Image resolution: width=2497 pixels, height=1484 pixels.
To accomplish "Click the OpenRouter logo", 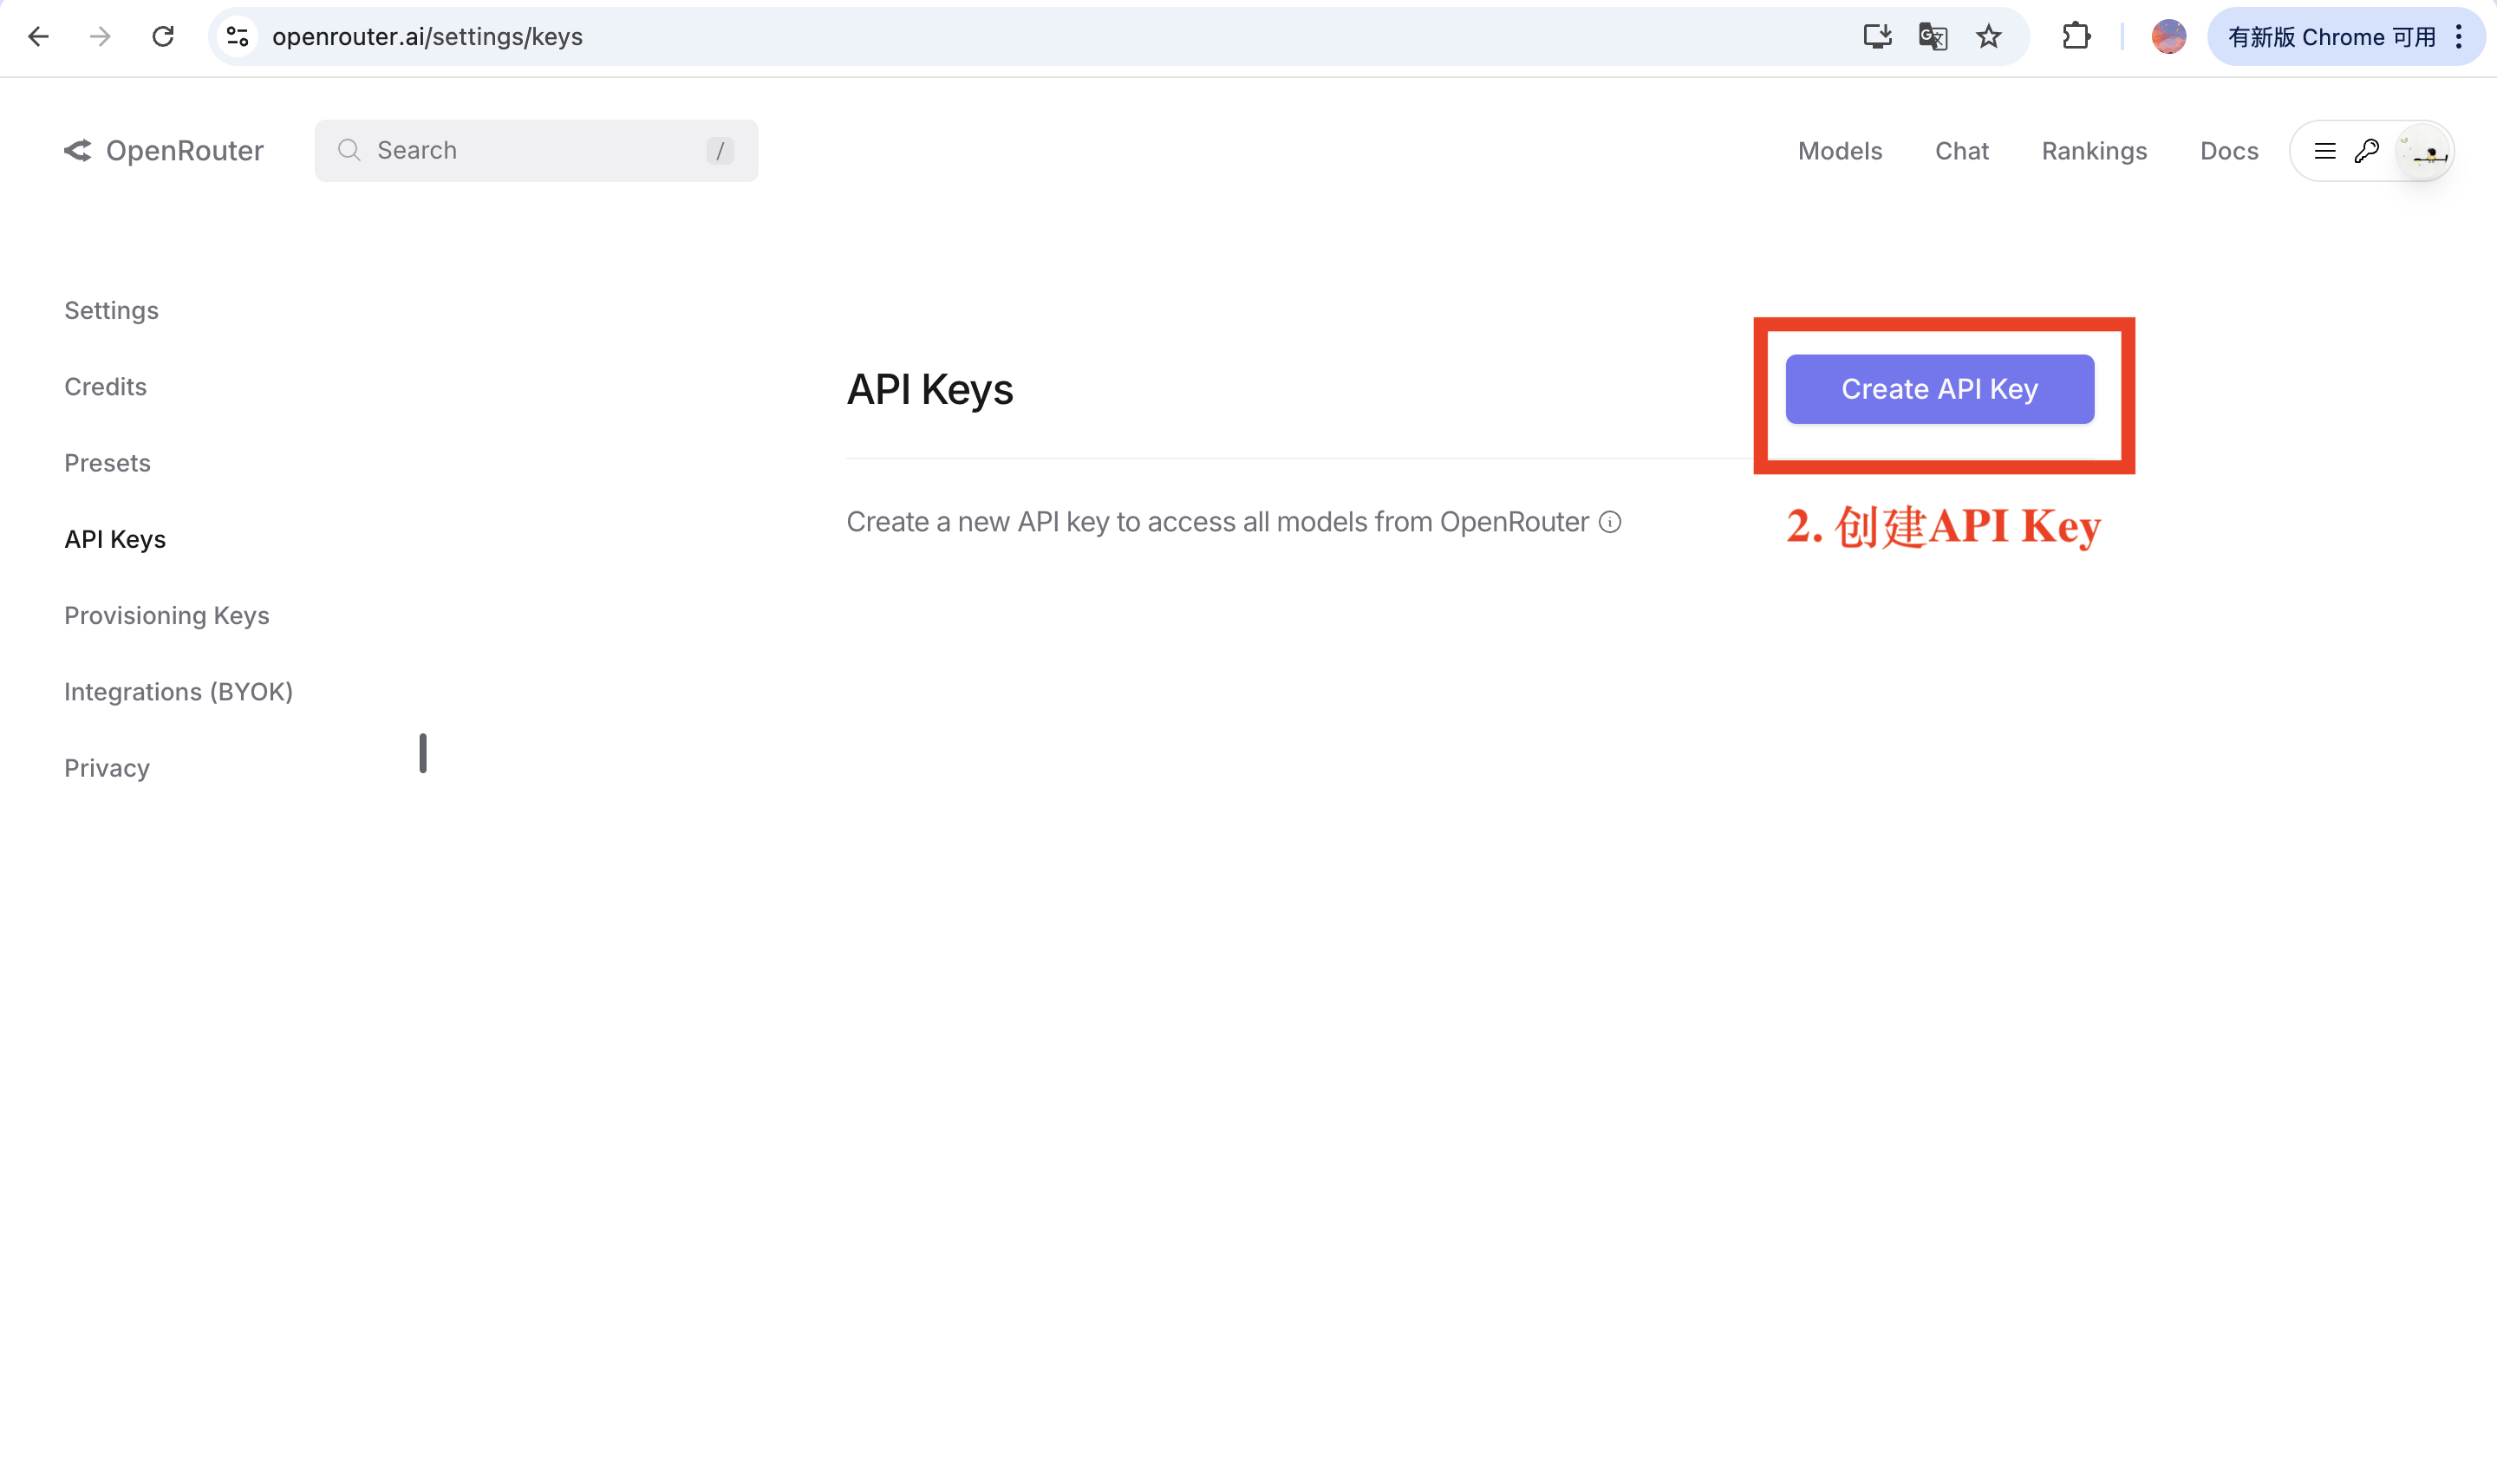I will pos(163,150).
